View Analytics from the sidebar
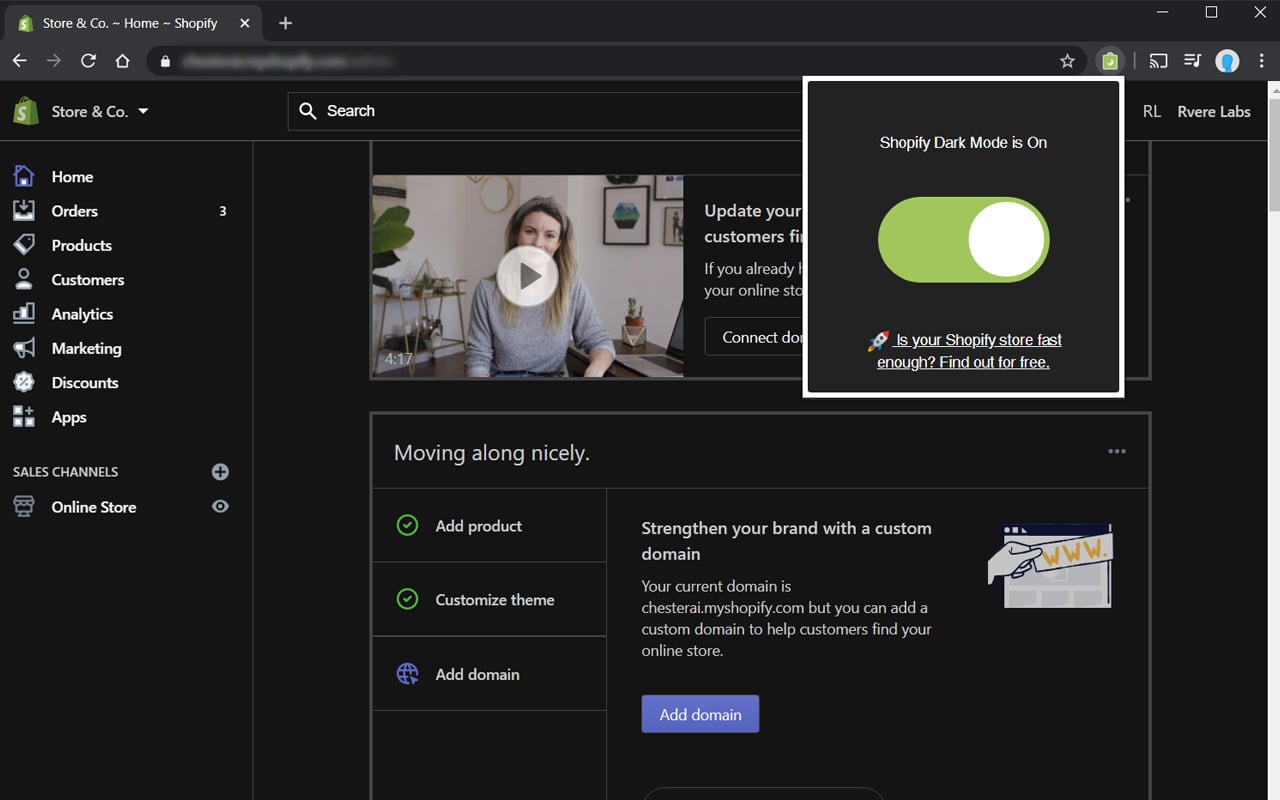1280x800 pixels. pyautogui.click(x=82, y=313)
